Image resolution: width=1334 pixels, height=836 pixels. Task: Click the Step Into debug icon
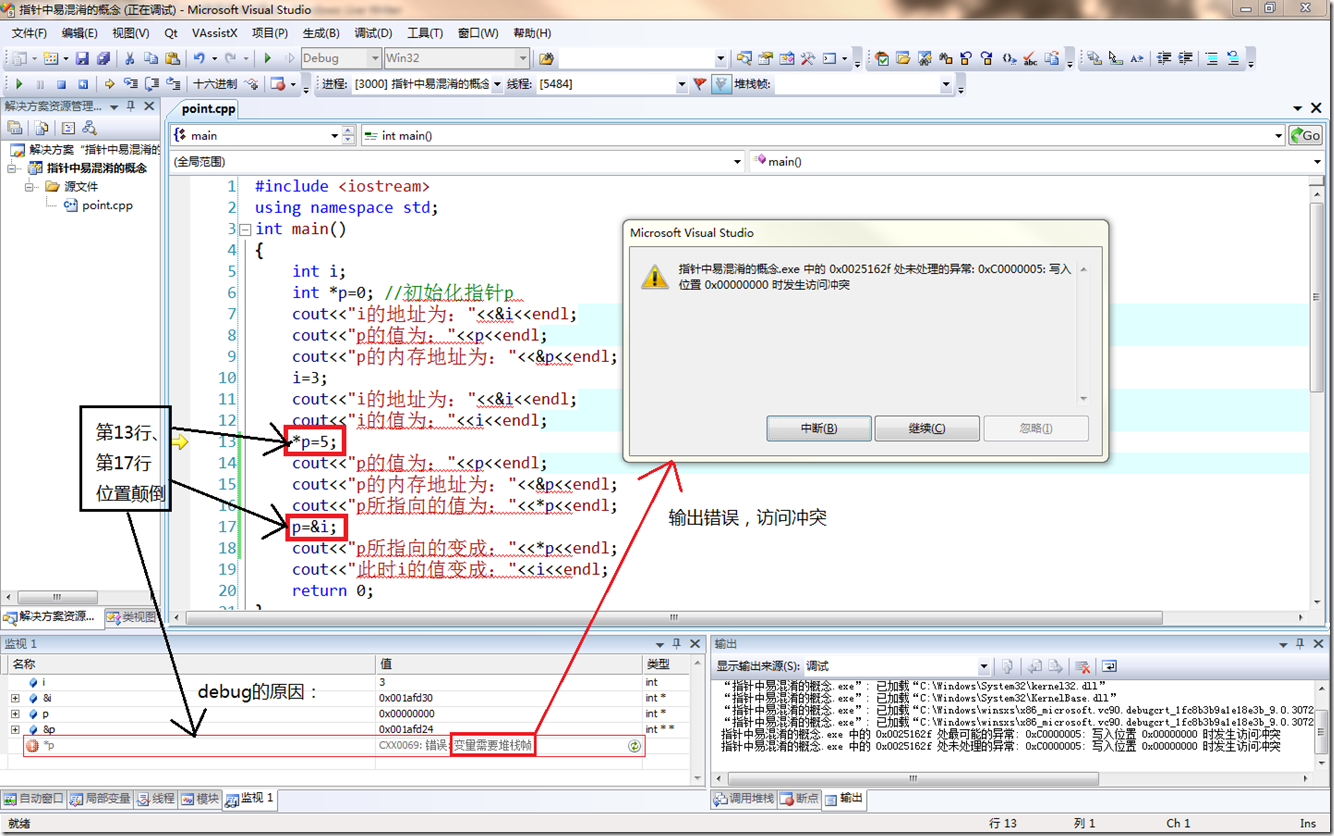click(x=130, y=84)
